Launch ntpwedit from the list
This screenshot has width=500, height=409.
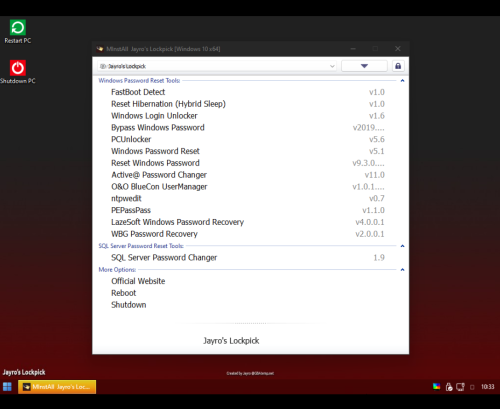pos(248,198)
